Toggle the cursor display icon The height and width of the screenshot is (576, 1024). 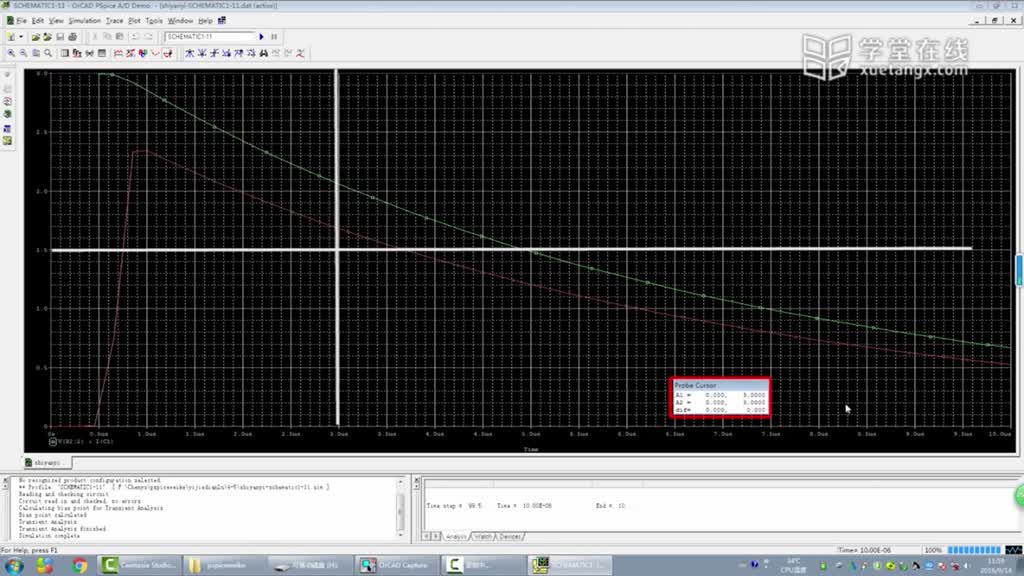point(168,54)
